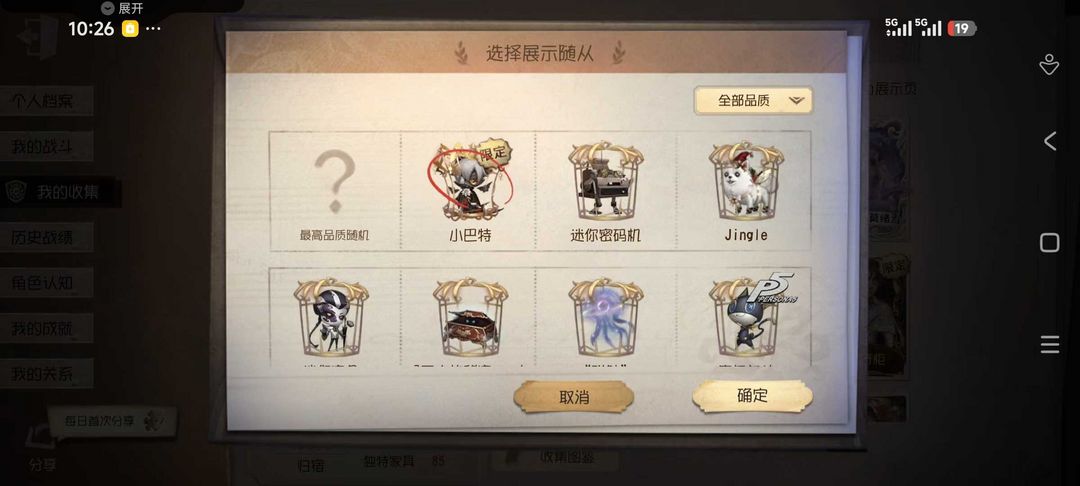Viewport: 1080px width, 486px height.
Task: Choose the purple jellyfish pet
Action: [605, 317]
